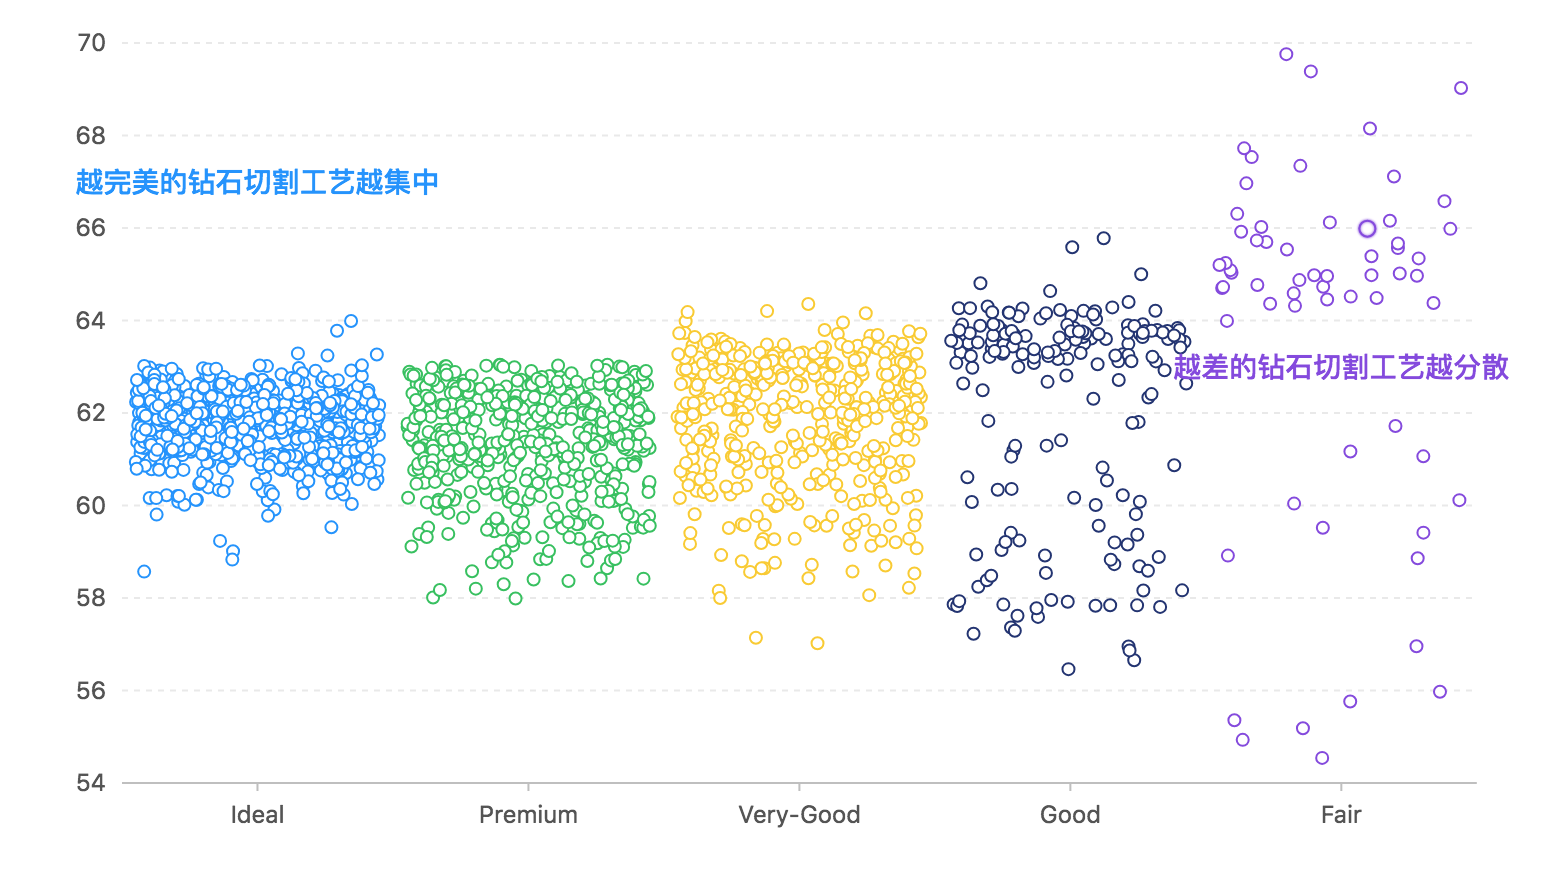This screenshot has height=892, width=1568.
Task: Click the highlighted purple Fair point with halo
Action: (x=1367, y=229)
